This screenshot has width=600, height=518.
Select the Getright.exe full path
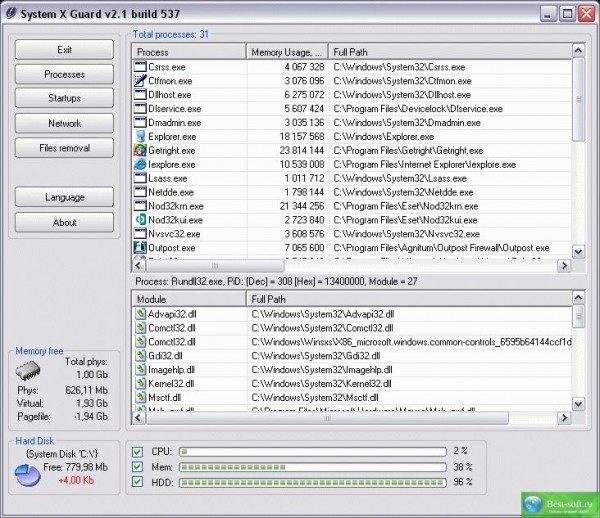coord(408,150)
